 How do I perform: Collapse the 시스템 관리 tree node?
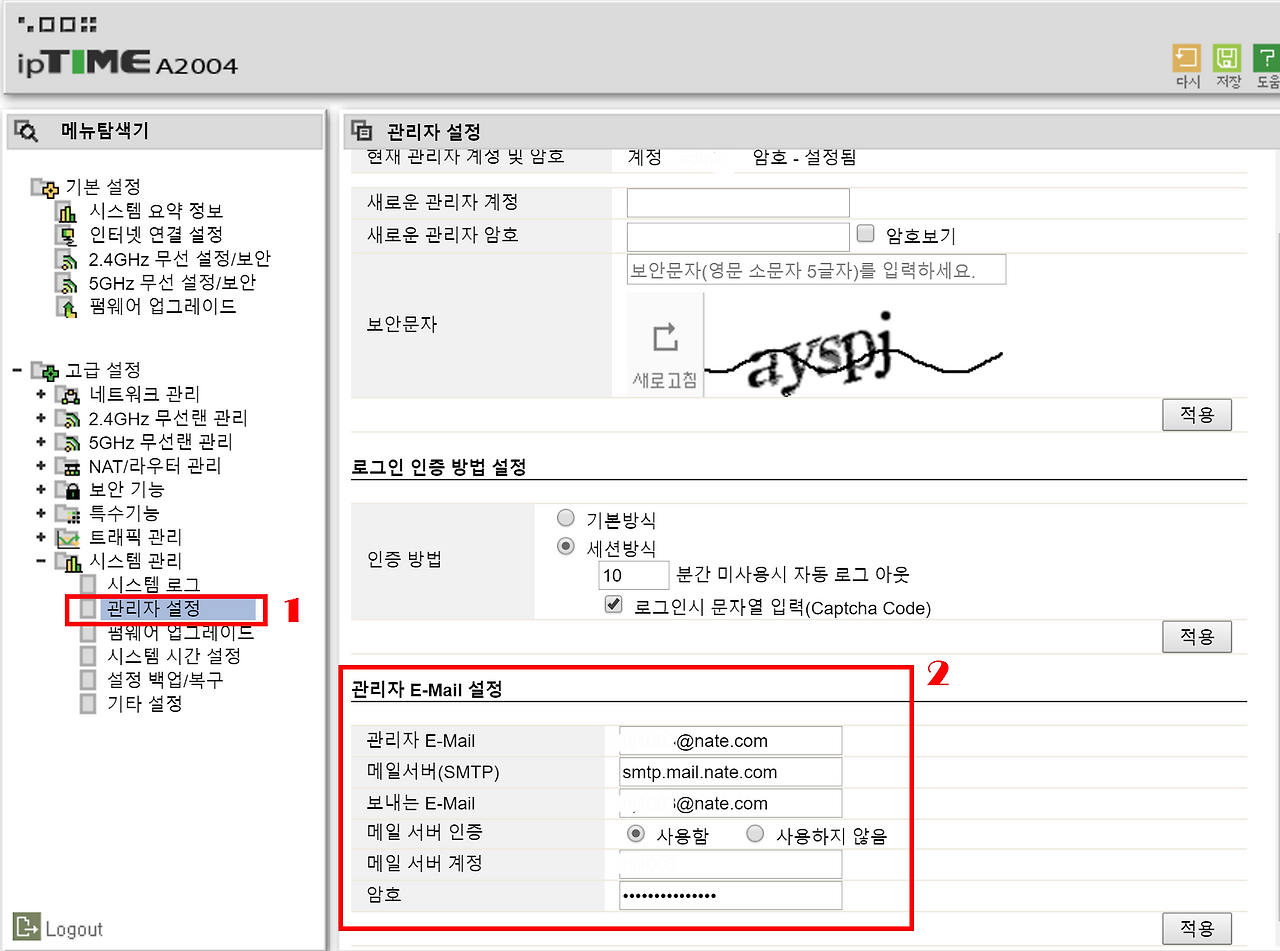(x=41, y=561)
